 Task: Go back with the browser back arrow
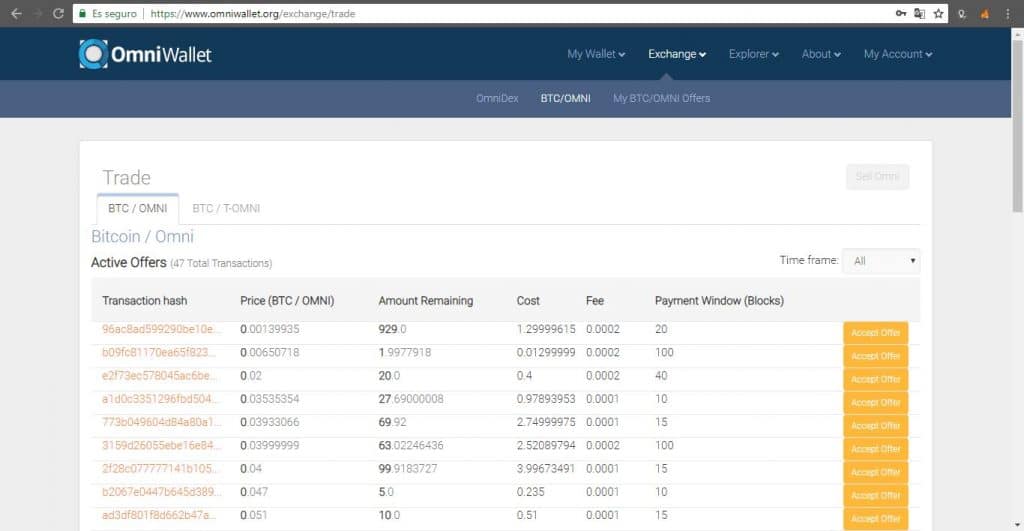click(16, 13)
